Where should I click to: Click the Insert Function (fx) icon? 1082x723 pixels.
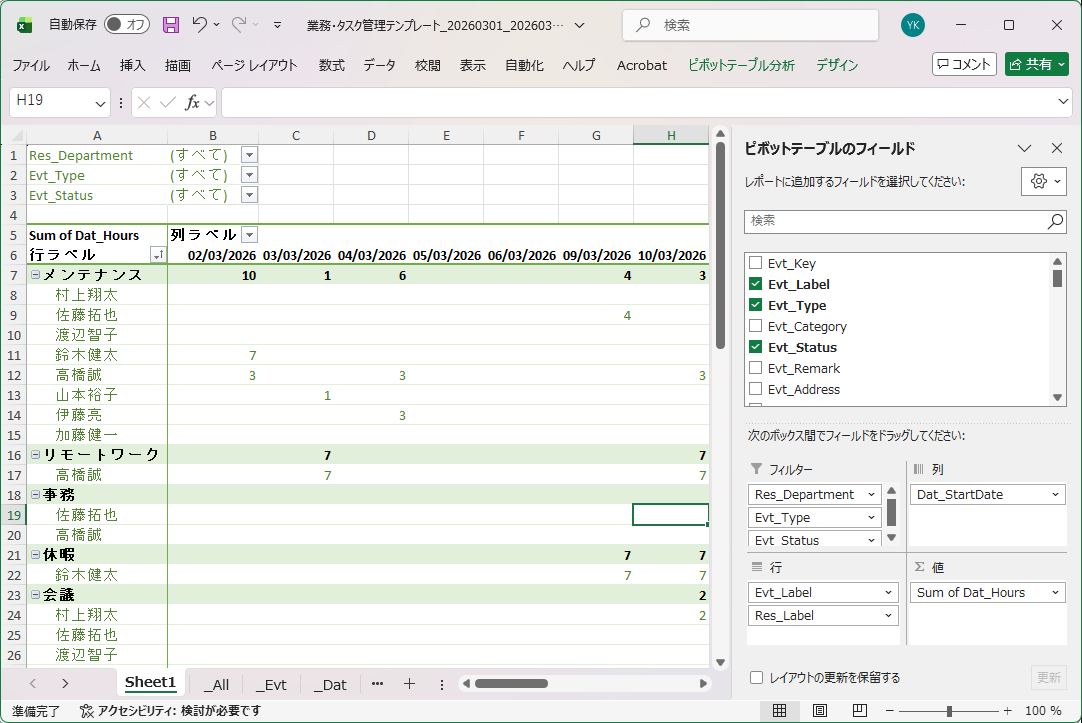click(194, 102)
